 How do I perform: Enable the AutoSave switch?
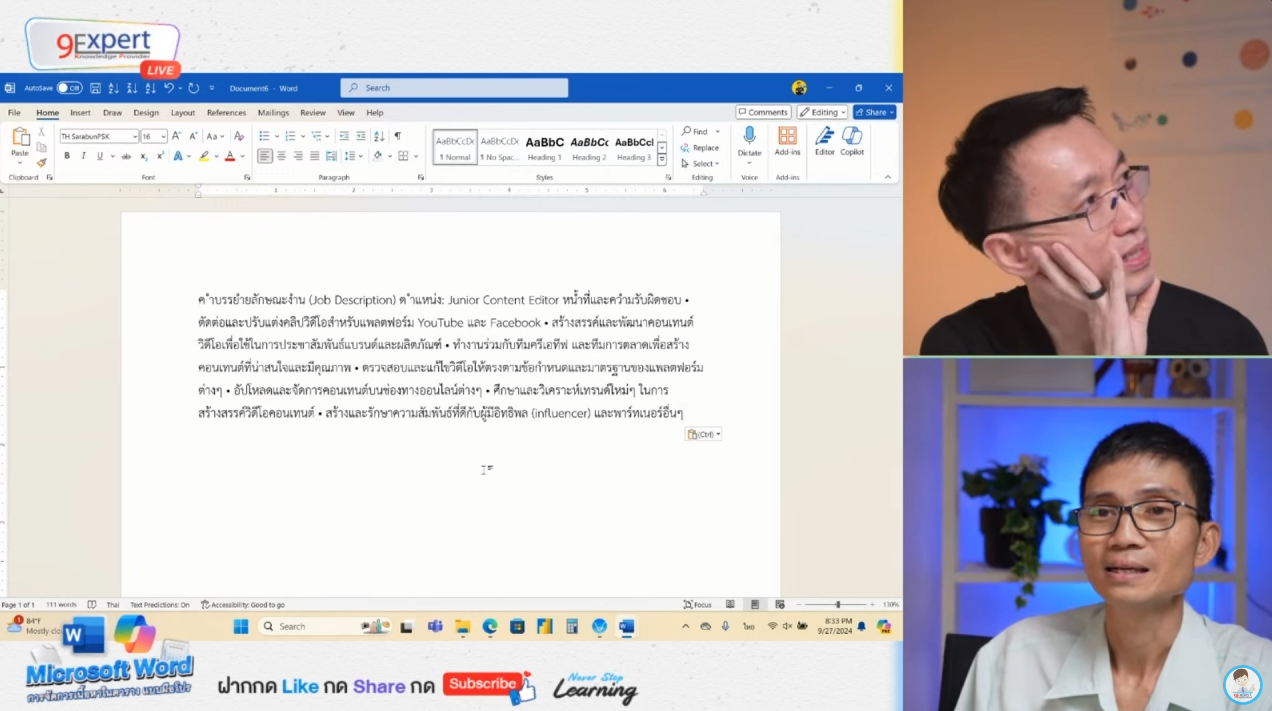[68, 87]
